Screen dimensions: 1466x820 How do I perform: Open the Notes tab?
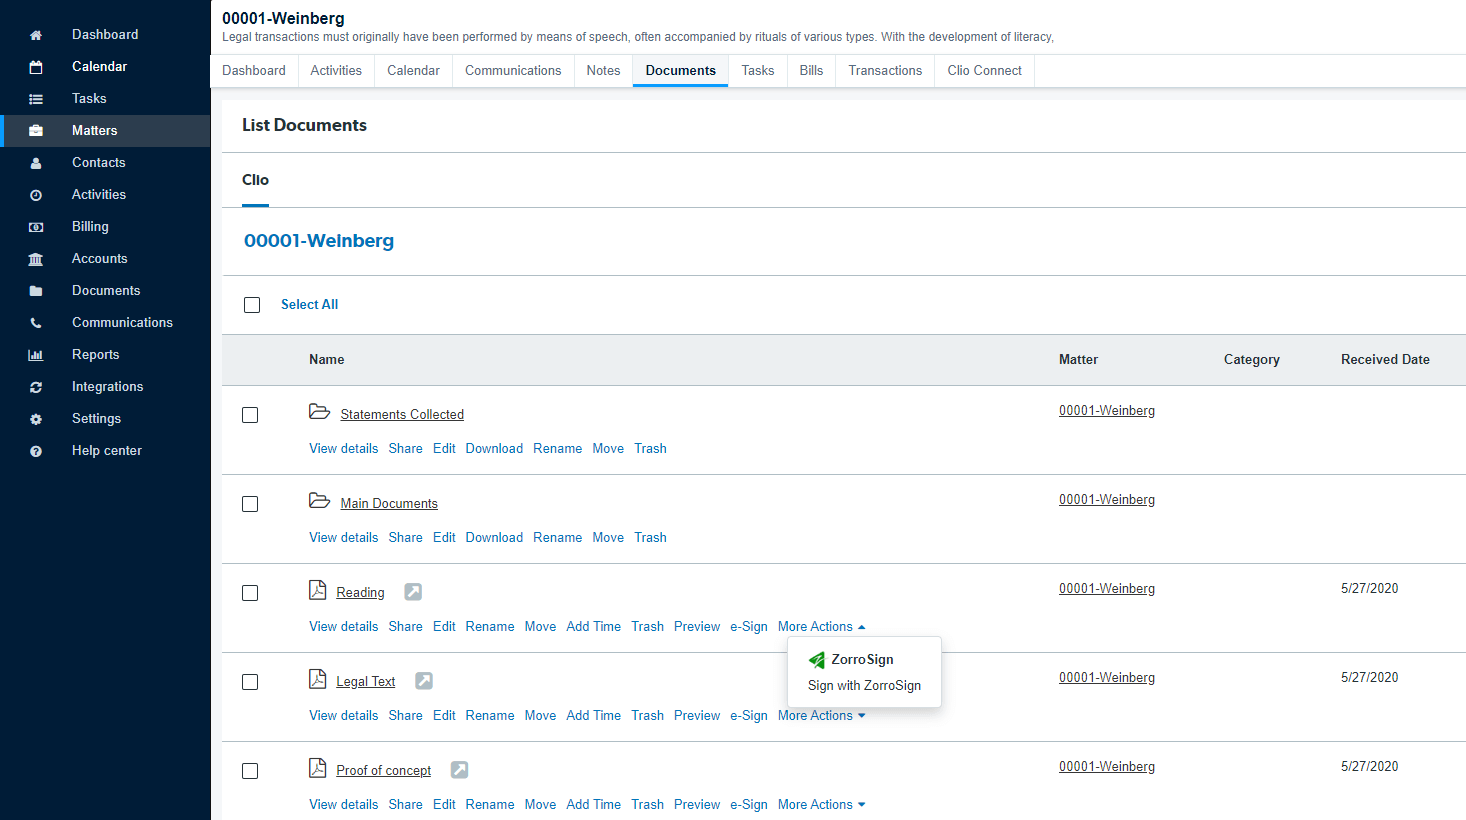(603, 71)
